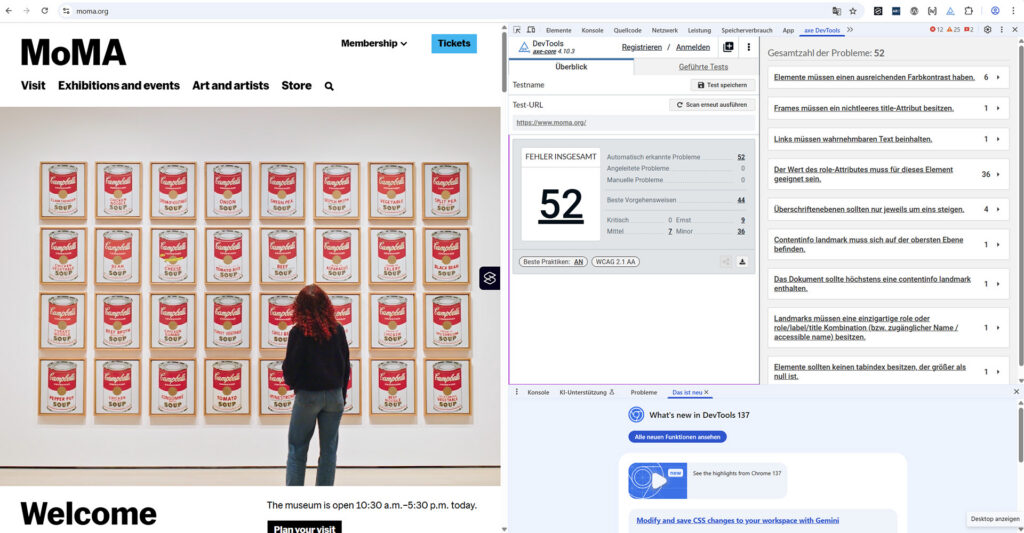The image size is (1024, 533).
Task: Open the DevTools customize three-dot menu
Action: point(1002,30)
